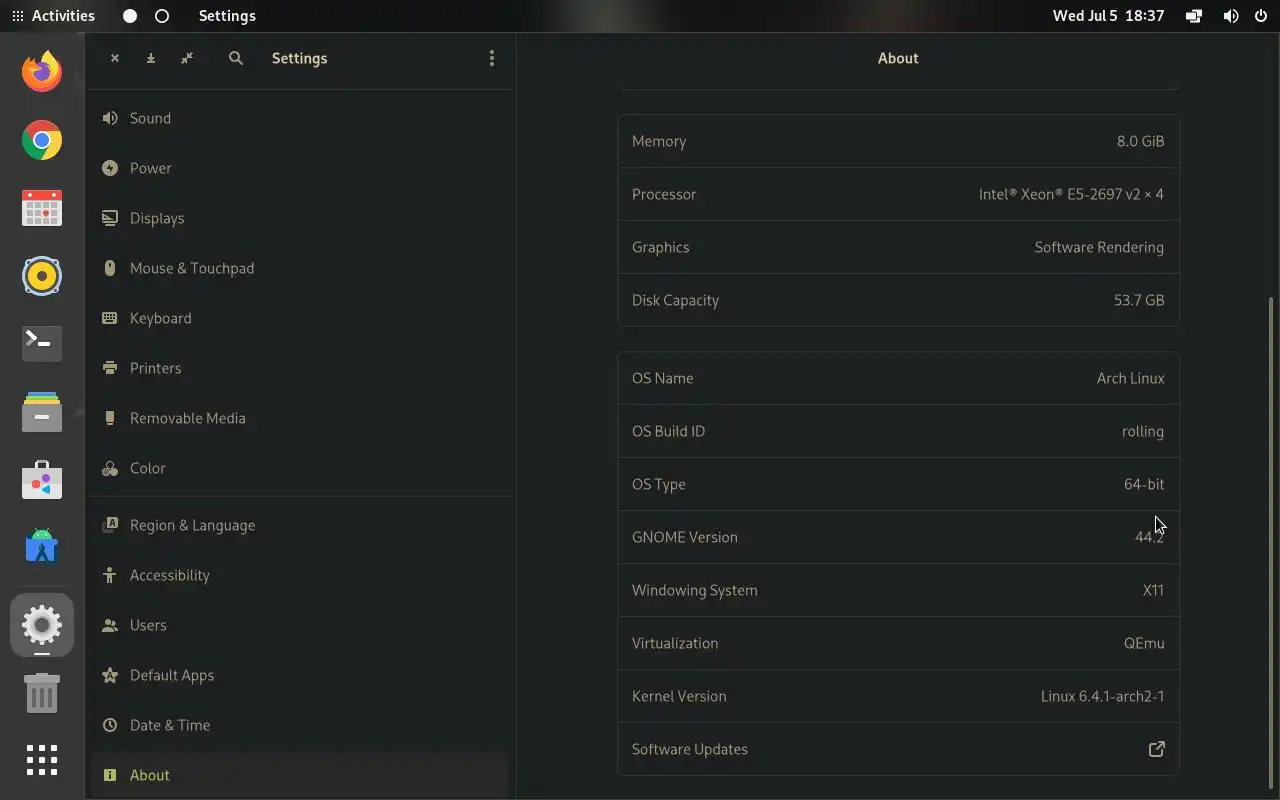The height and width of the screenshot is (800, 1280).
Task: Open the Rhythmbox music player icon
Action: (42, 276)
